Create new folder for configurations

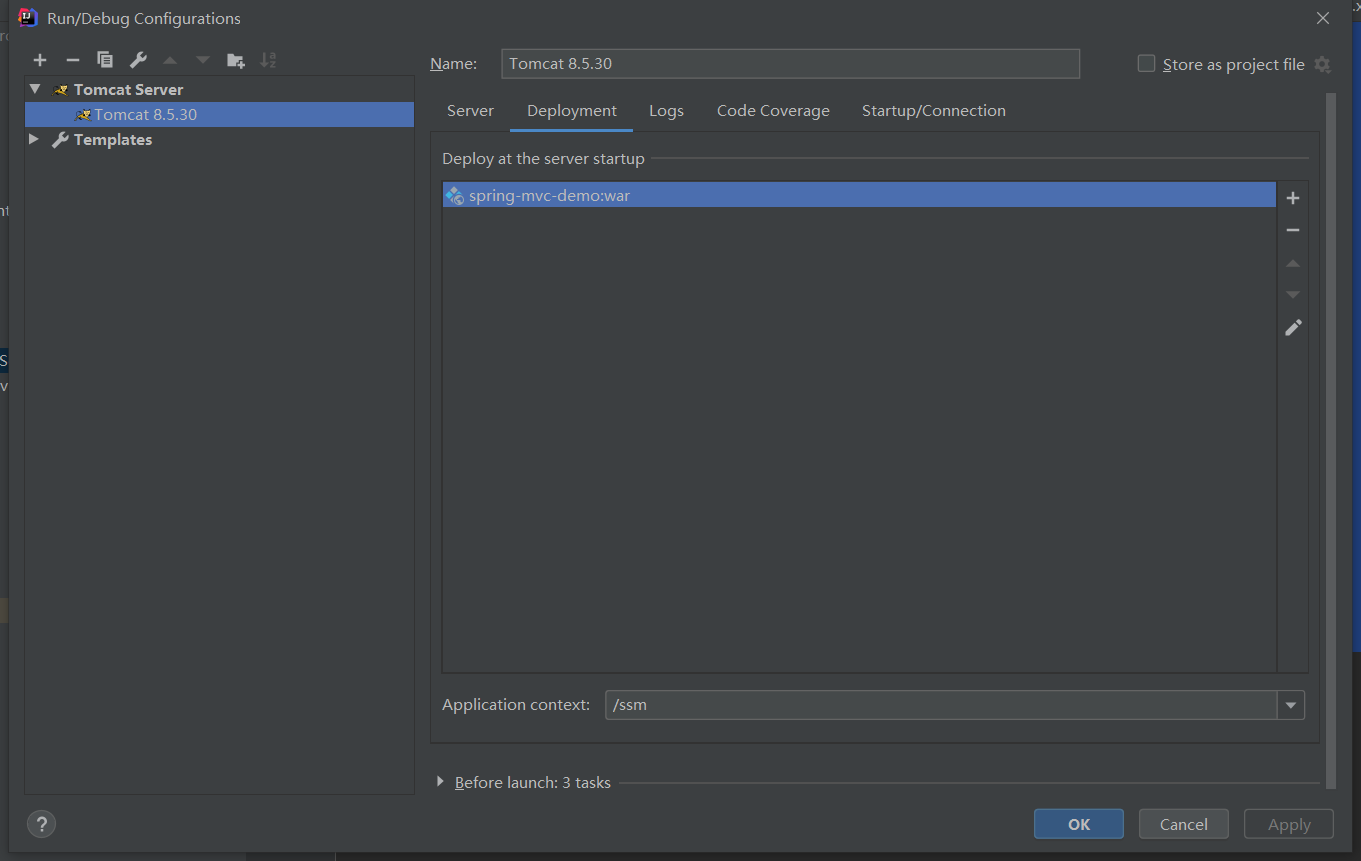[x=235, y=60]
